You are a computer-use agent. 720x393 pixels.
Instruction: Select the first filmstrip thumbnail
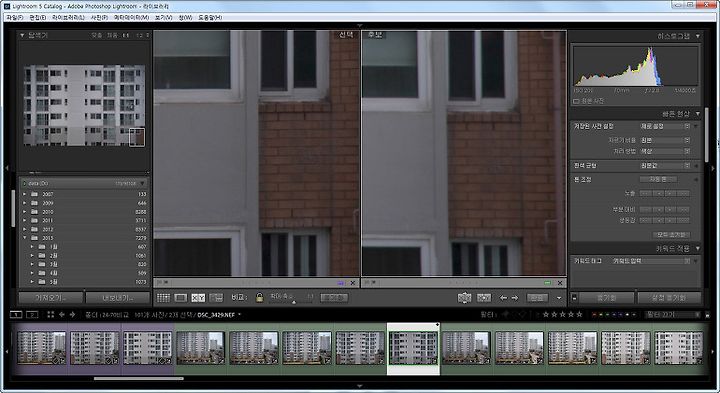click(x=41, y=348)
